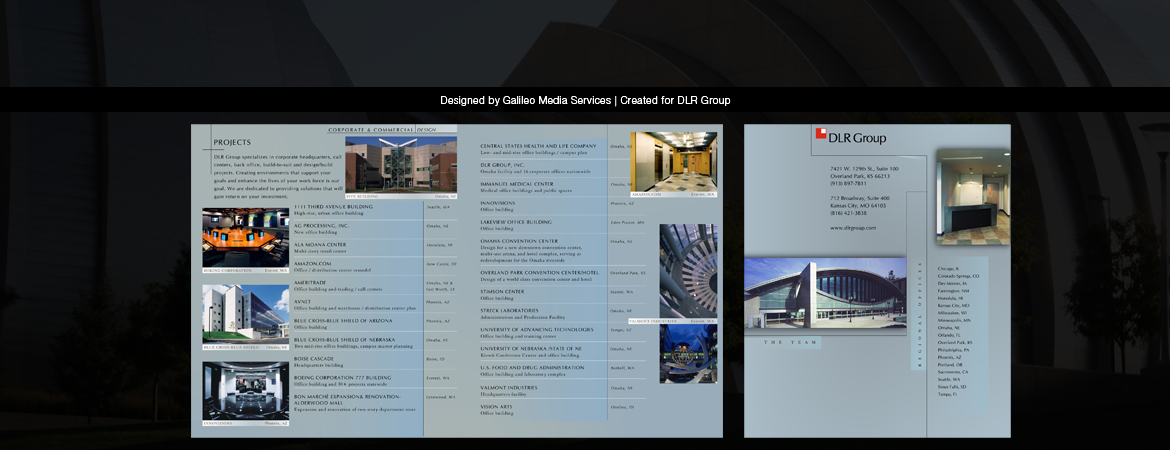Click the 'Designed by Galileo Media Services' caption
Viewport: 1170px width, 450px height.
[x=525, y=100]
